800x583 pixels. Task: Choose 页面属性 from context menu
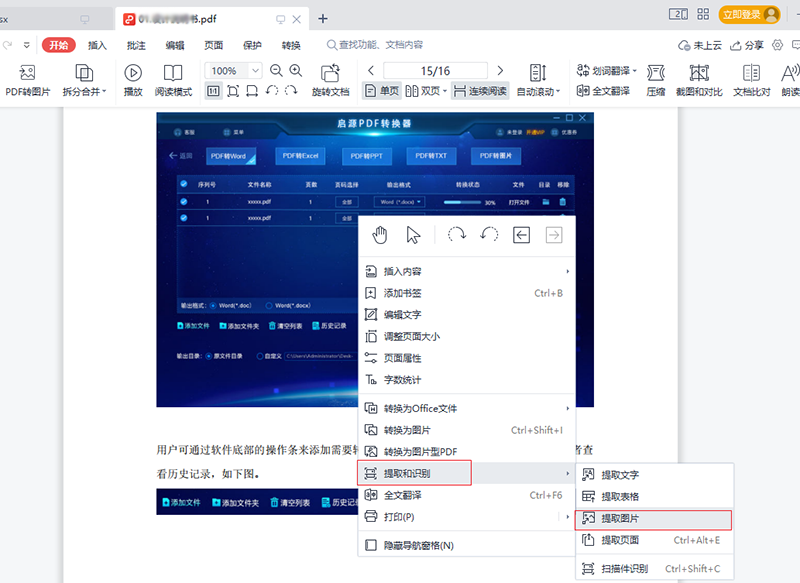pos(467,358)
